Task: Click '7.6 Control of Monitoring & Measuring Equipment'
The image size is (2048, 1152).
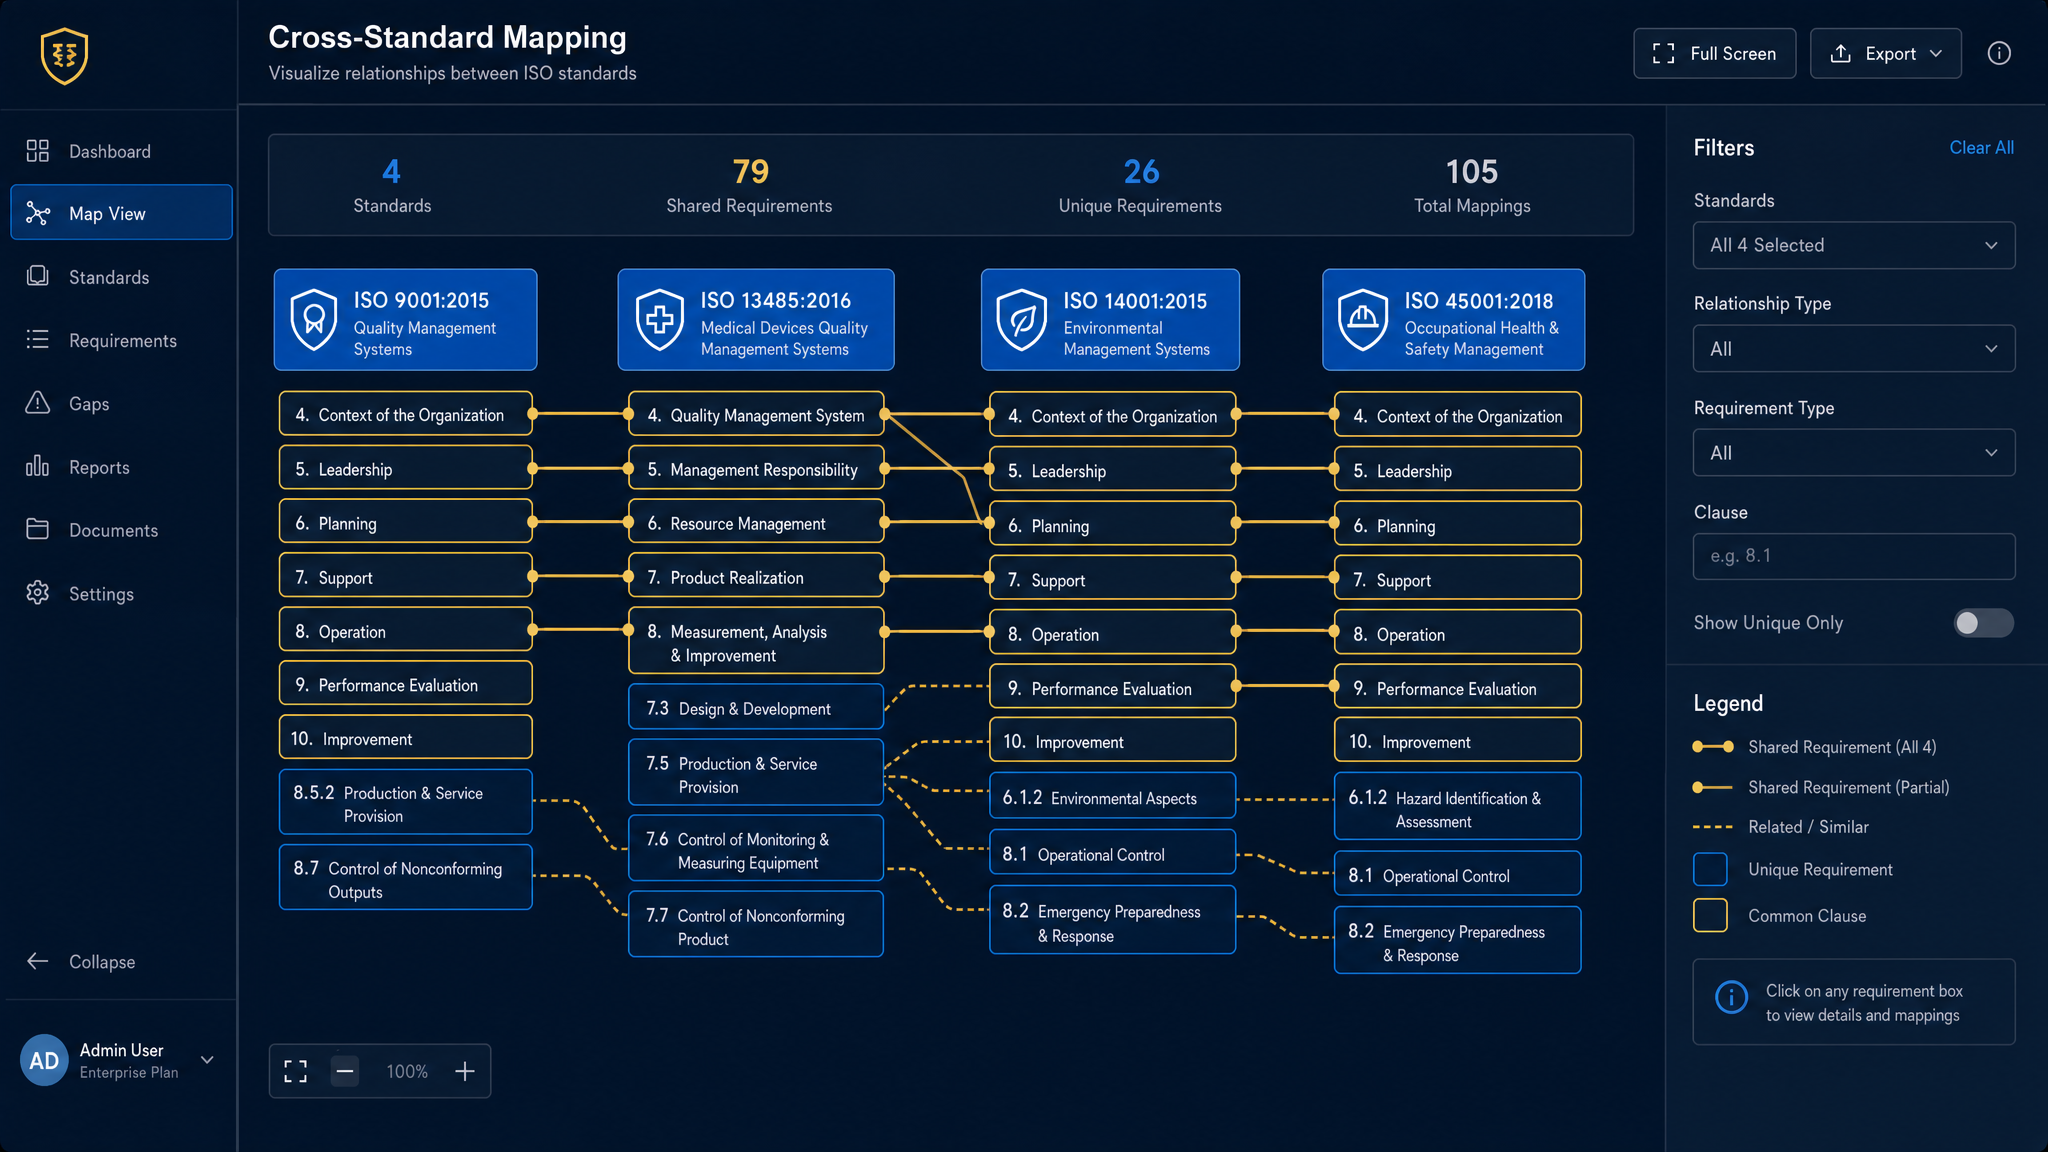Action: pos(756,848)
